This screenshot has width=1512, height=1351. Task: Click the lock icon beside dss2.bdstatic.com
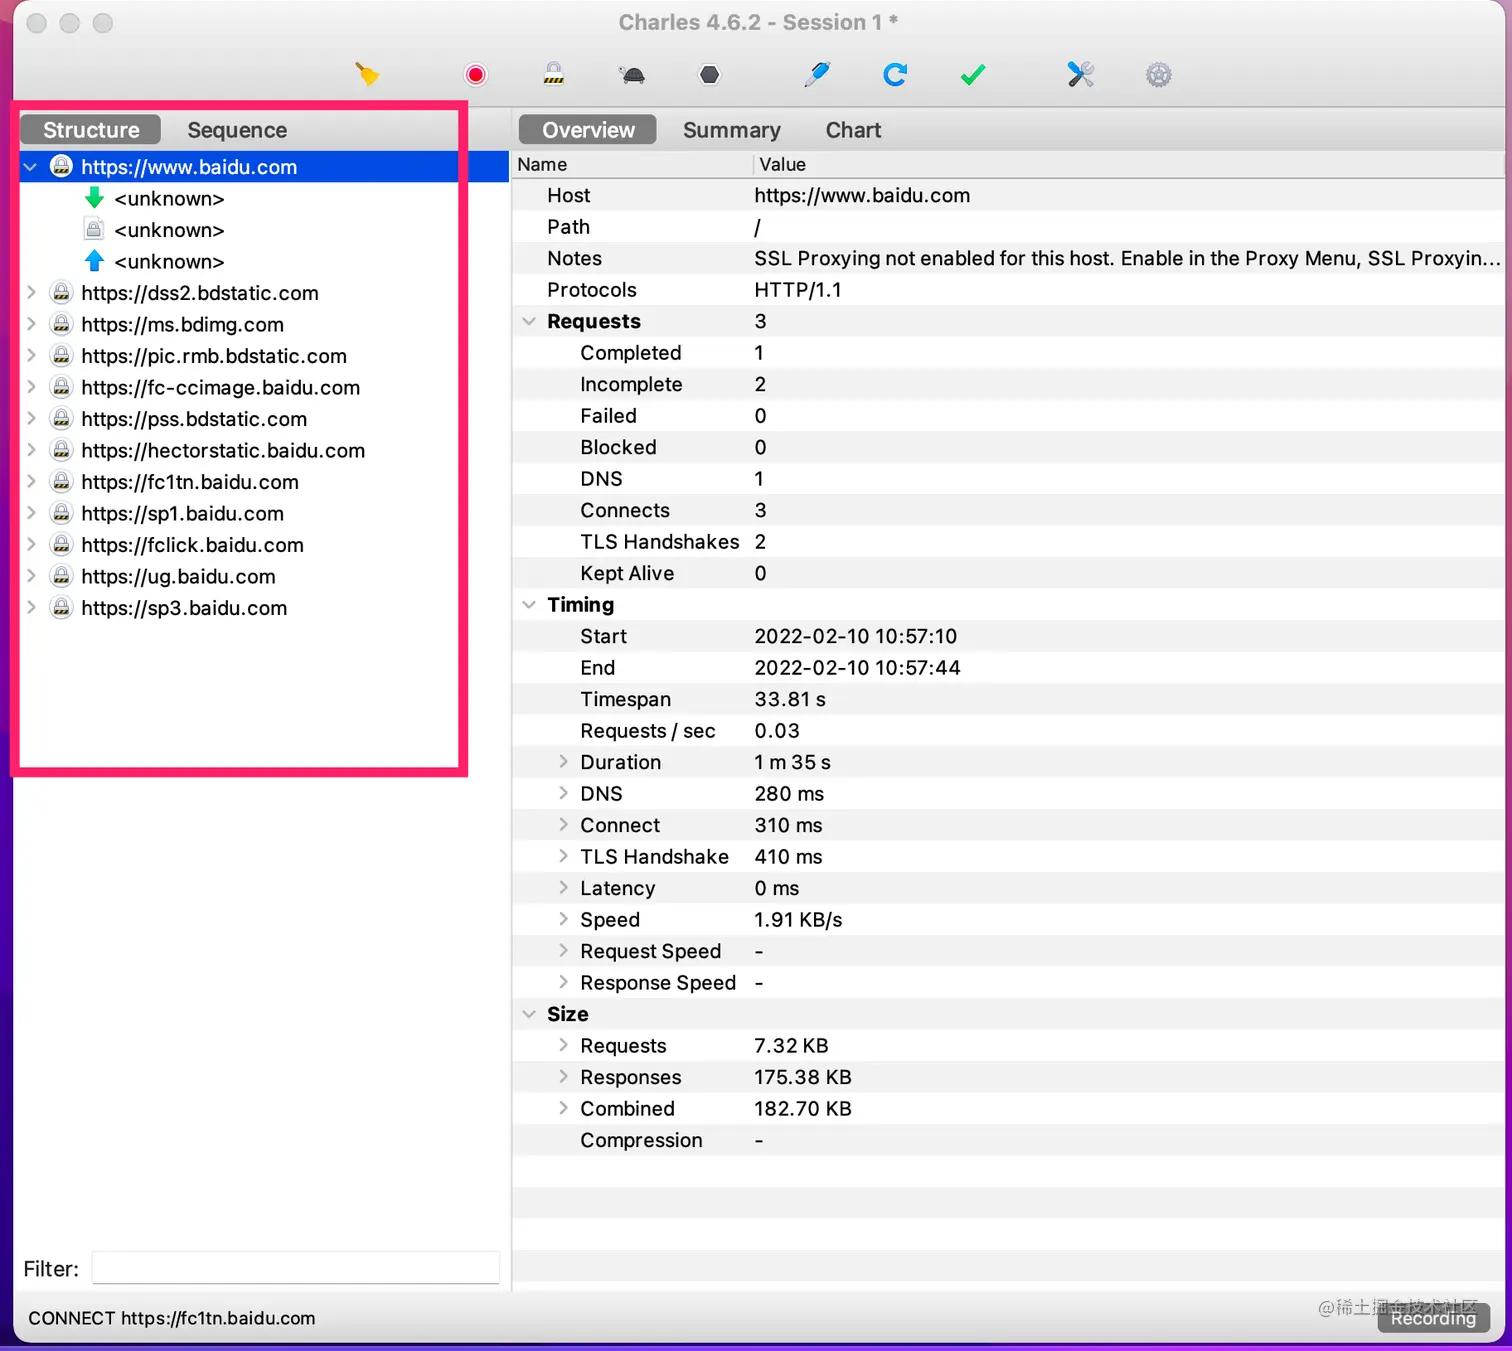[61, 293]
